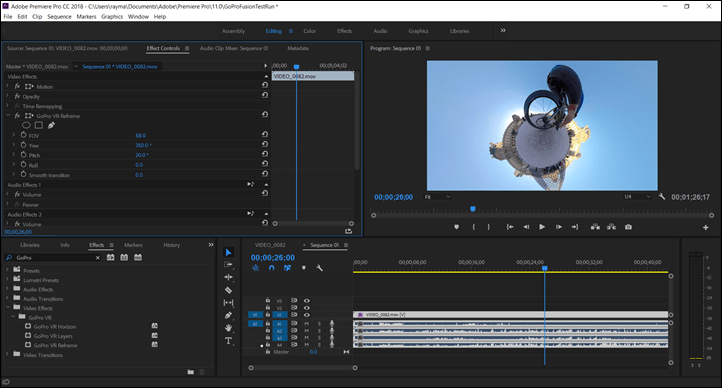
Task: Open the Markers menu
Action: tap(86, 17)
